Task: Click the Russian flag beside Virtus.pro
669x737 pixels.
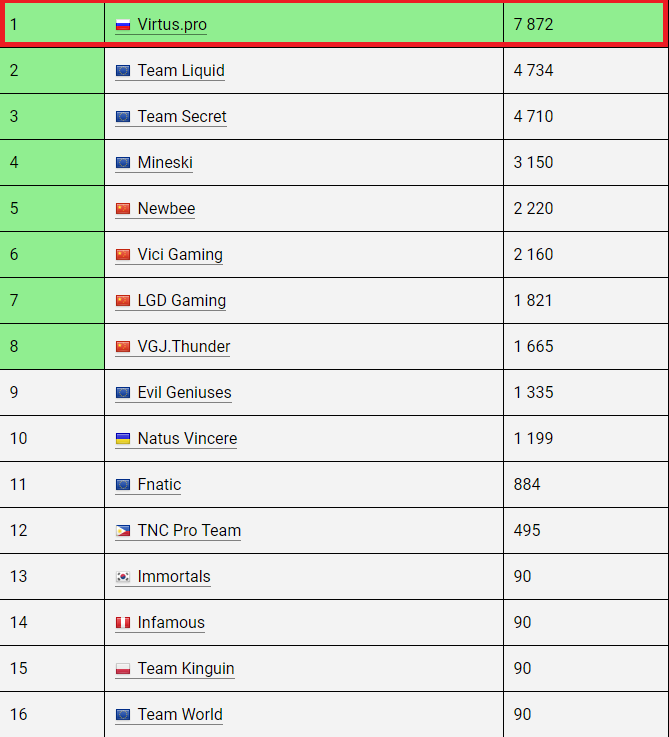Action: (123, 25)
